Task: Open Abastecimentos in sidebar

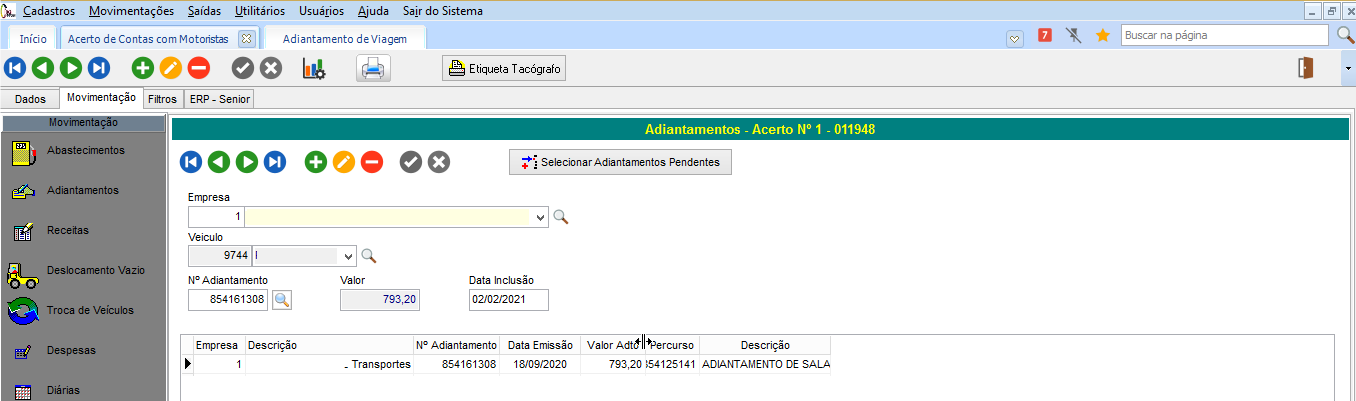Action: click(85, 150)
